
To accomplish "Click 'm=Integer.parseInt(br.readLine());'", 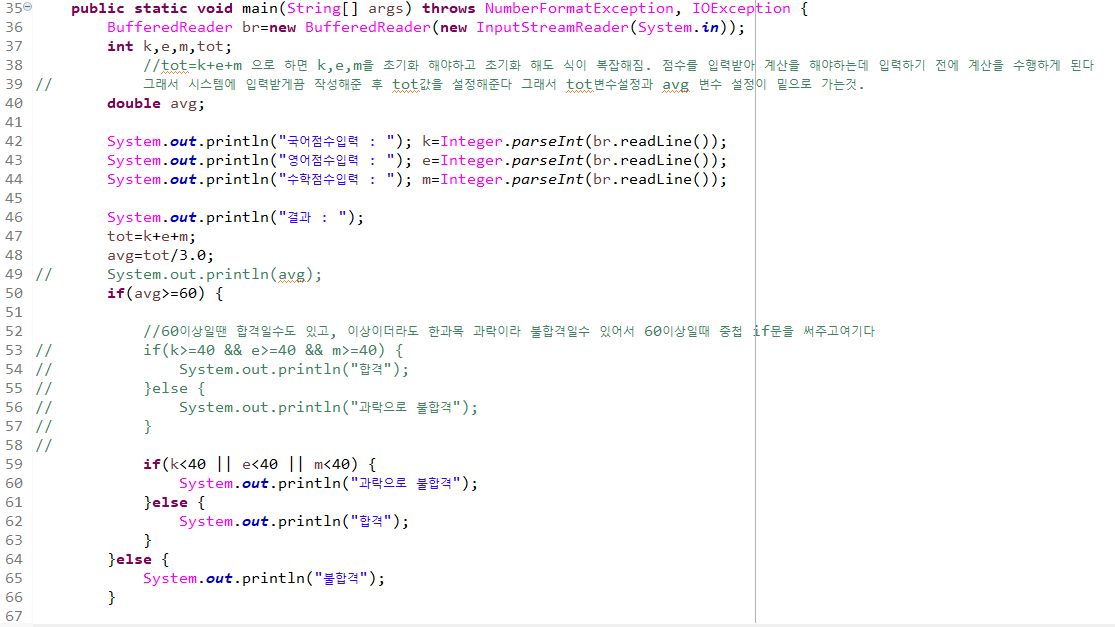I will (x=575, y=180).
